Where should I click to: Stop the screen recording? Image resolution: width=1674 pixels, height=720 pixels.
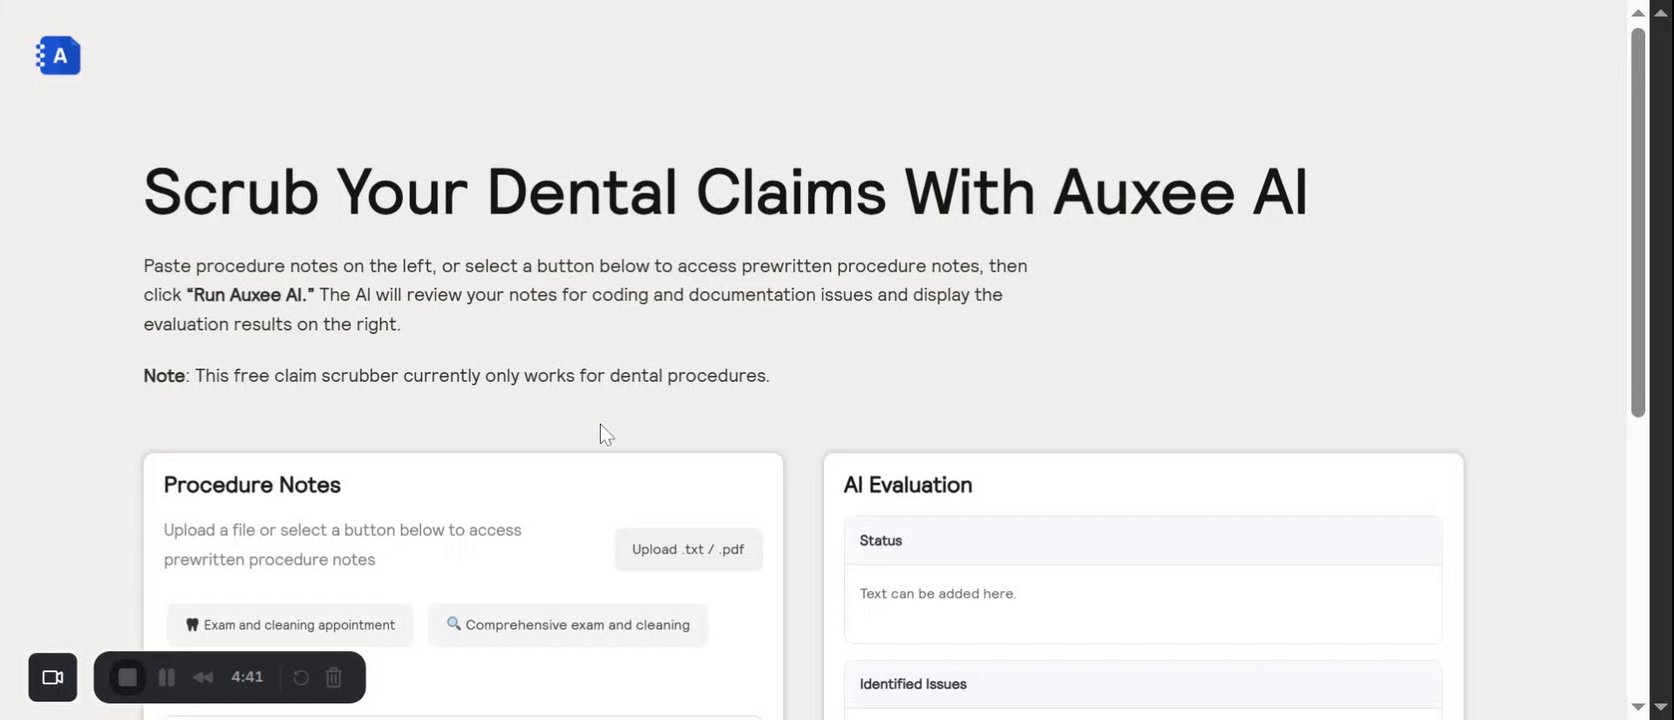[127, 677]
